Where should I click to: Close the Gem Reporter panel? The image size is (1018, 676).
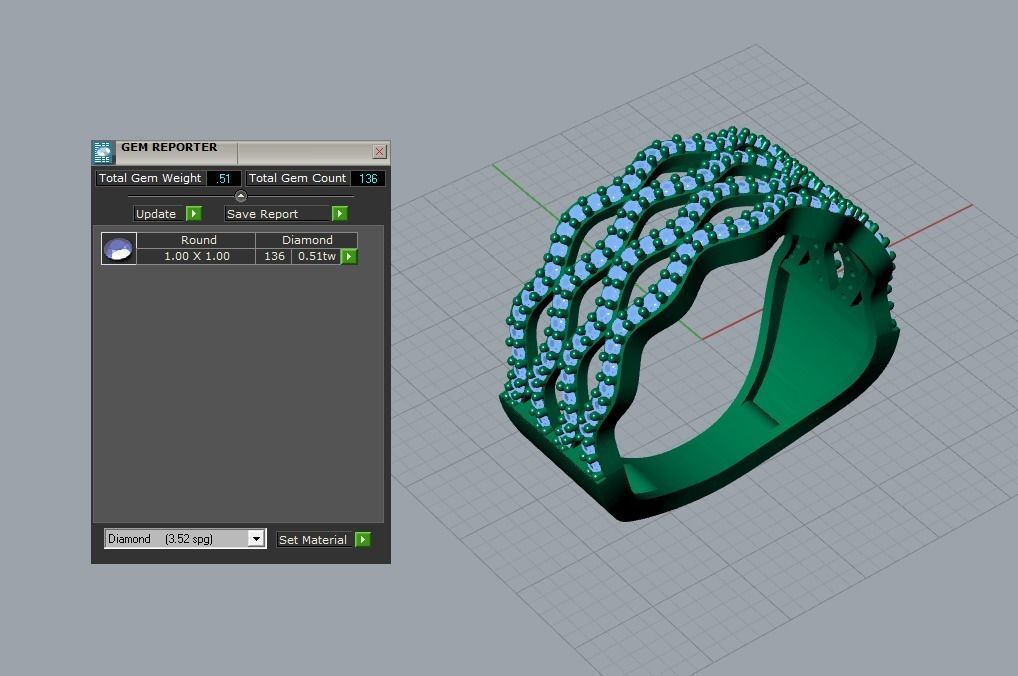380,152
